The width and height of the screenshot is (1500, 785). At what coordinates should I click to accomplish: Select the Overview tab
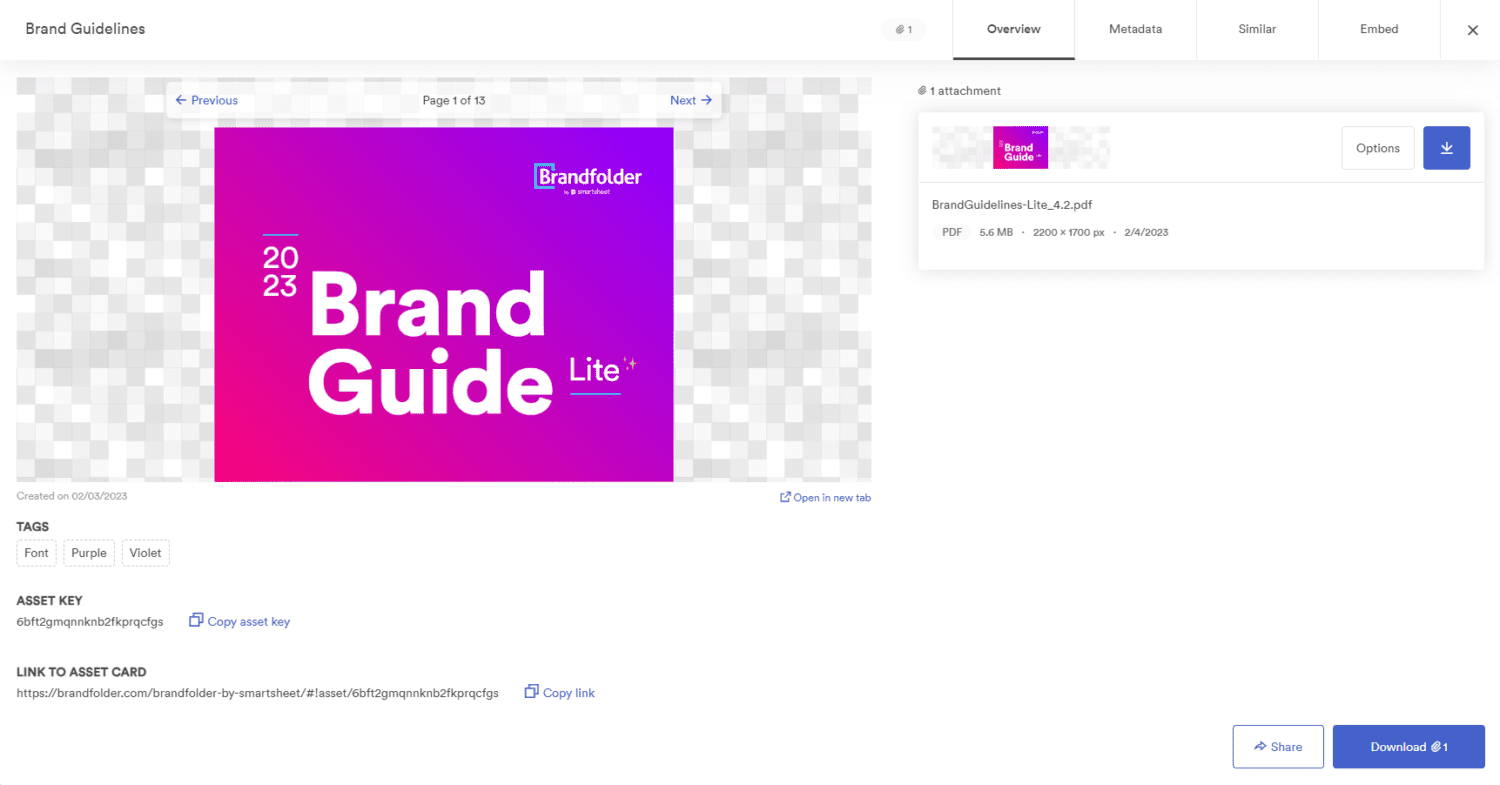click(x=1013, y=30)
